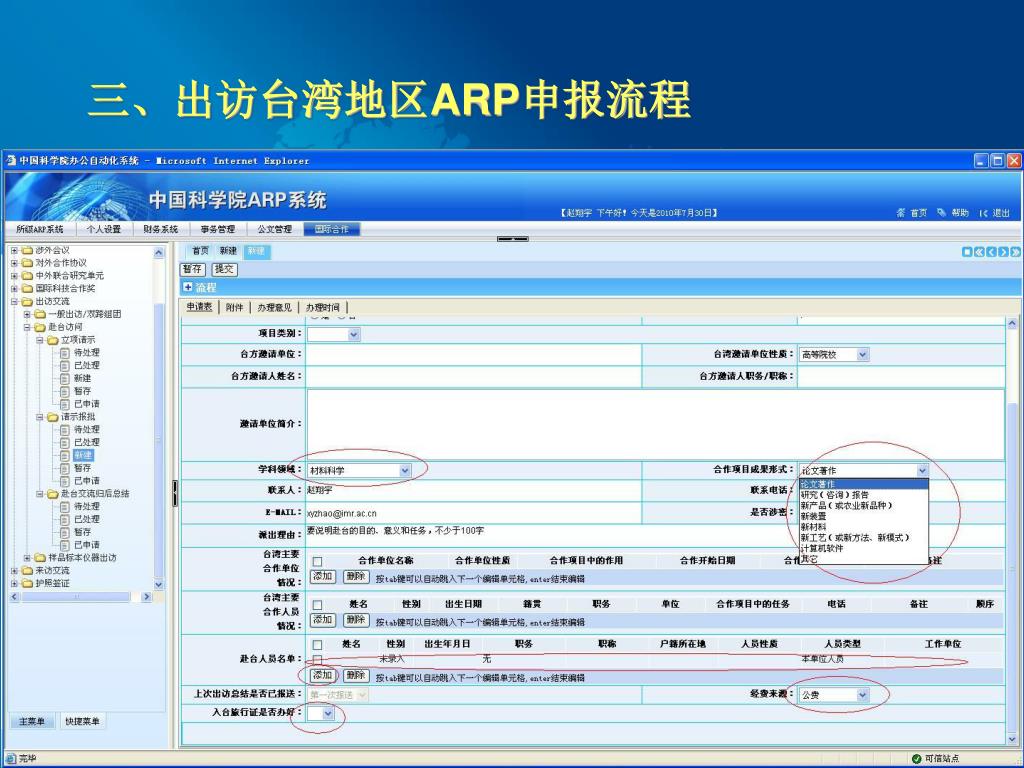Screen dimensions: 1024x768
Task: Click the 护照签证 folder icon
Action: tap(27, 583)
